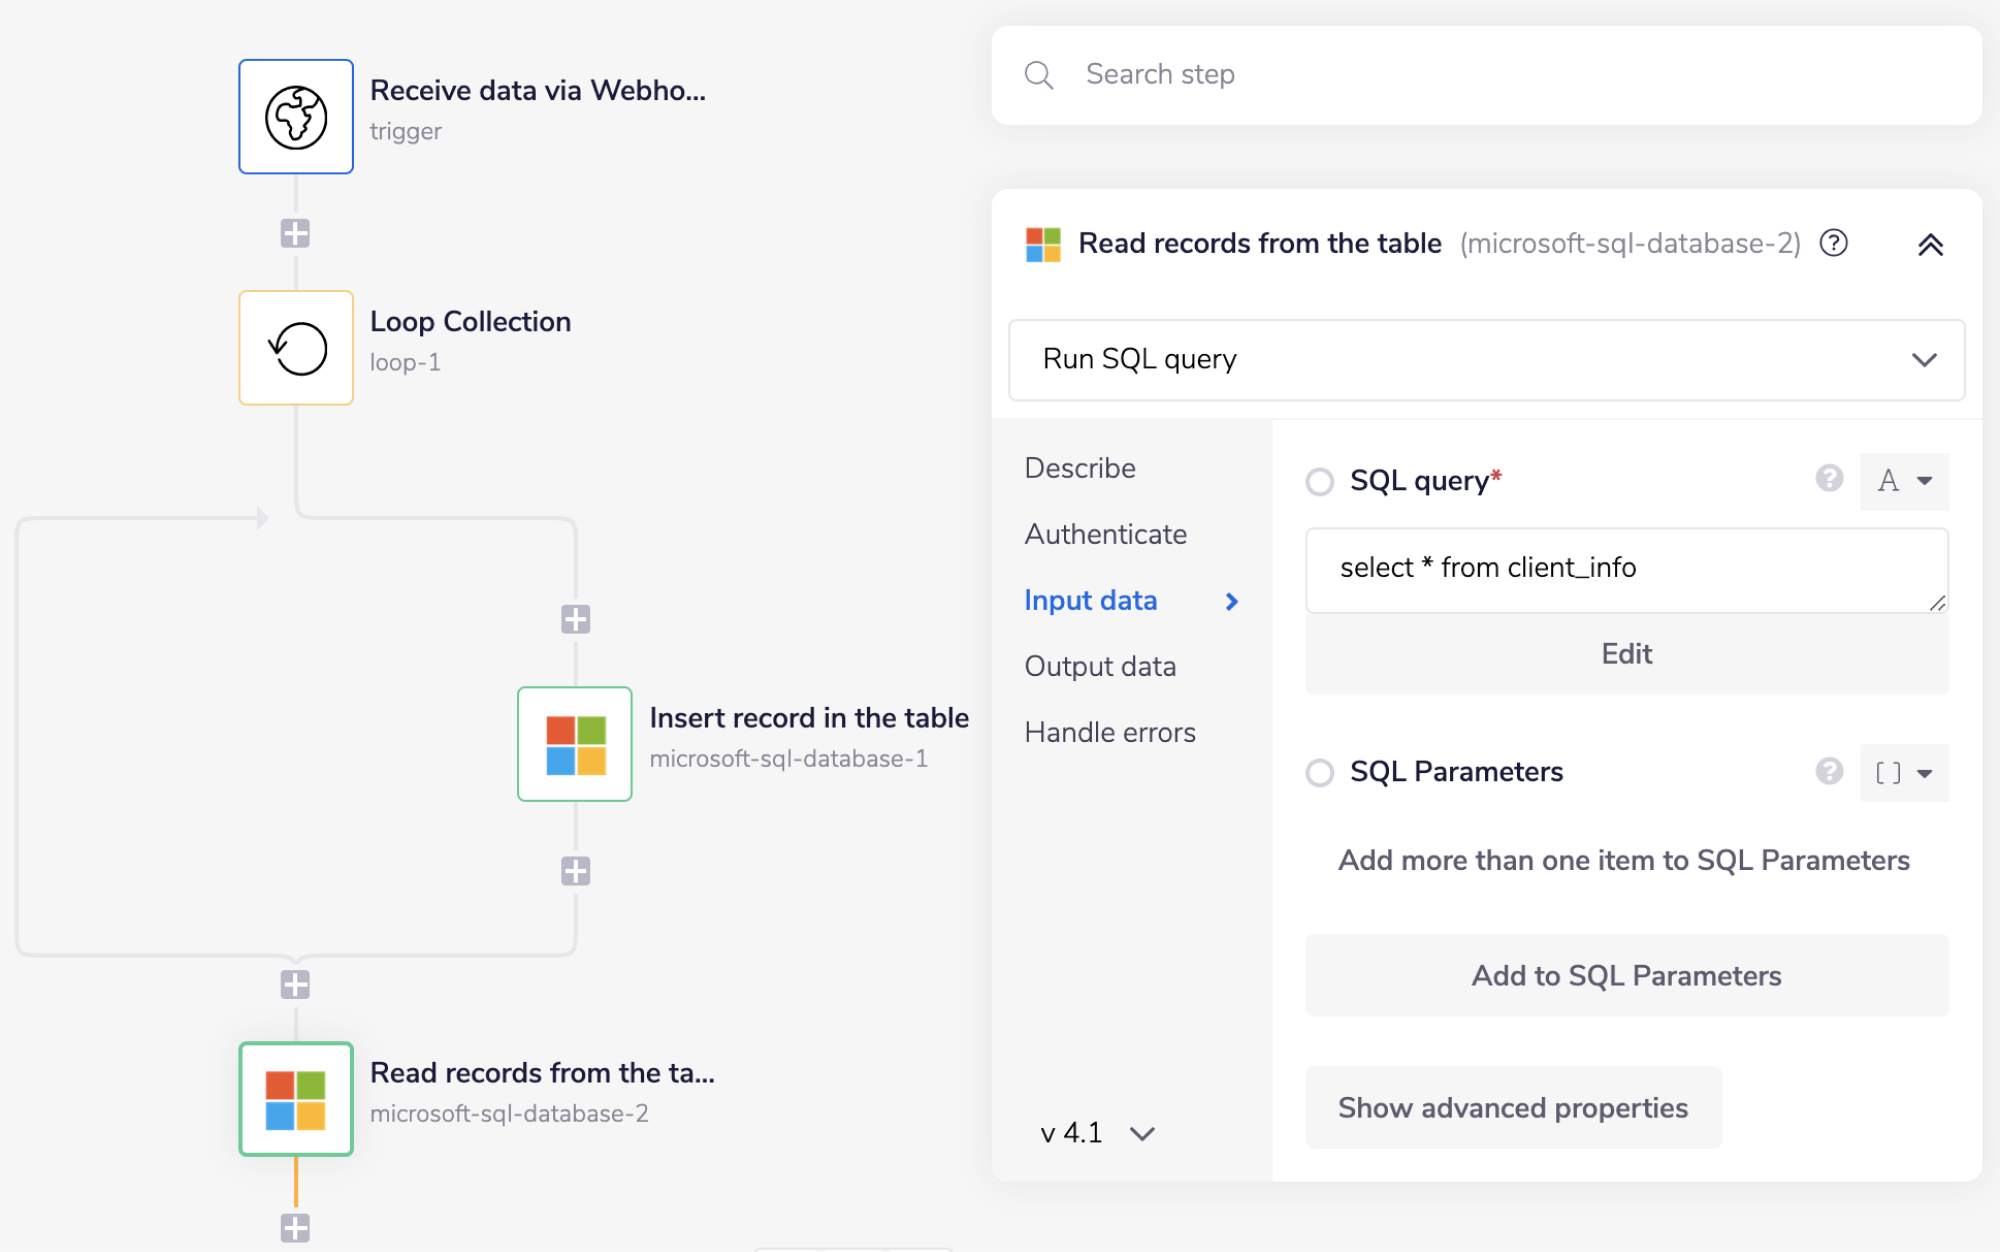Screen dimensions: 2000x1252
Task: Collapse the step properties panel
Action: point(1930,245)
